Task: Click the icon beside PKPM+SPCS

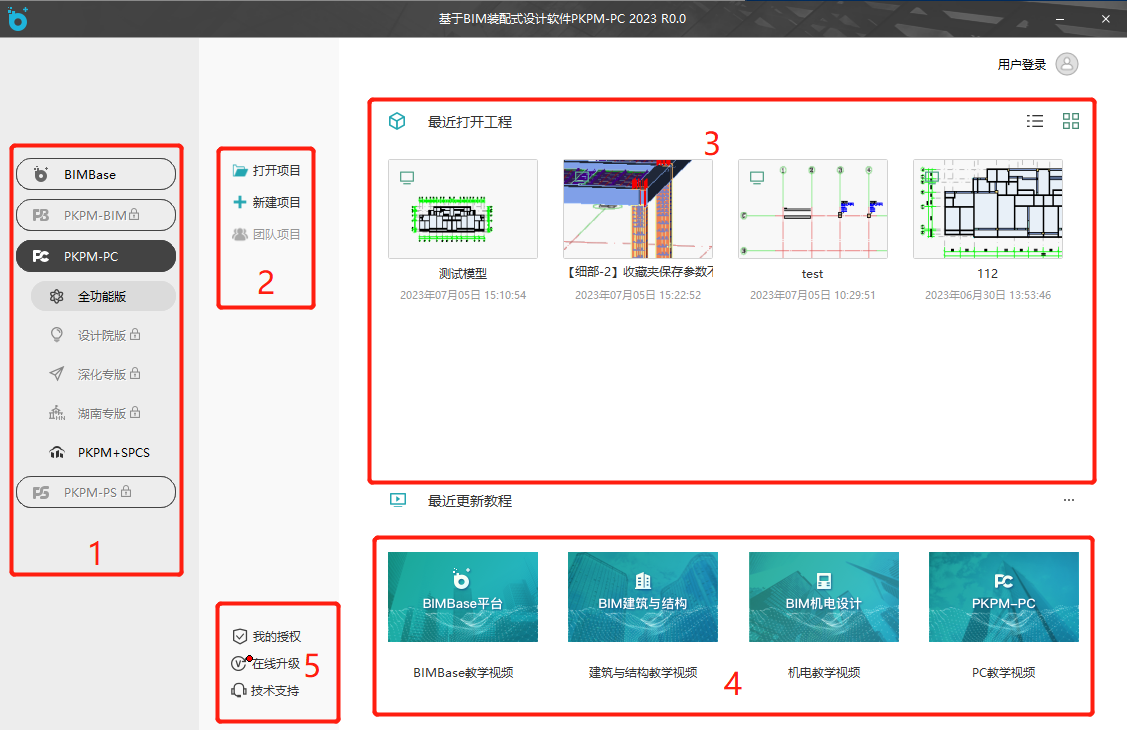Action: tap(57, 452)
